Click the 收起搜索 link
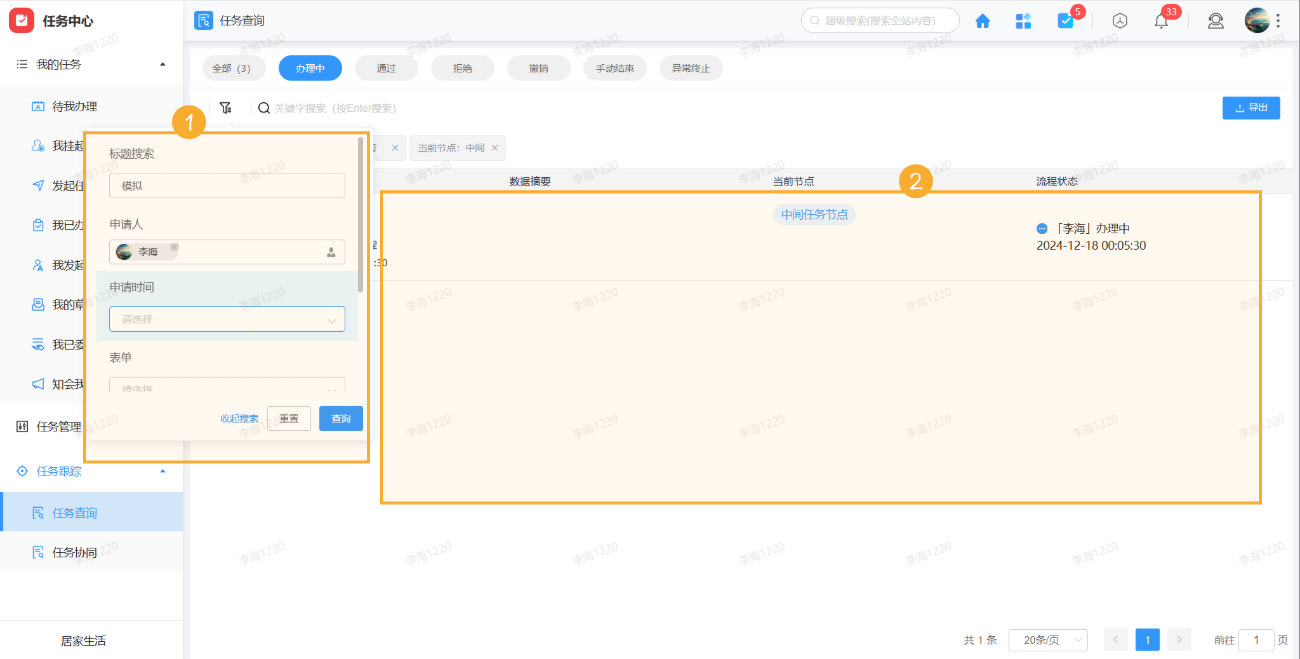 pos(239,419)
